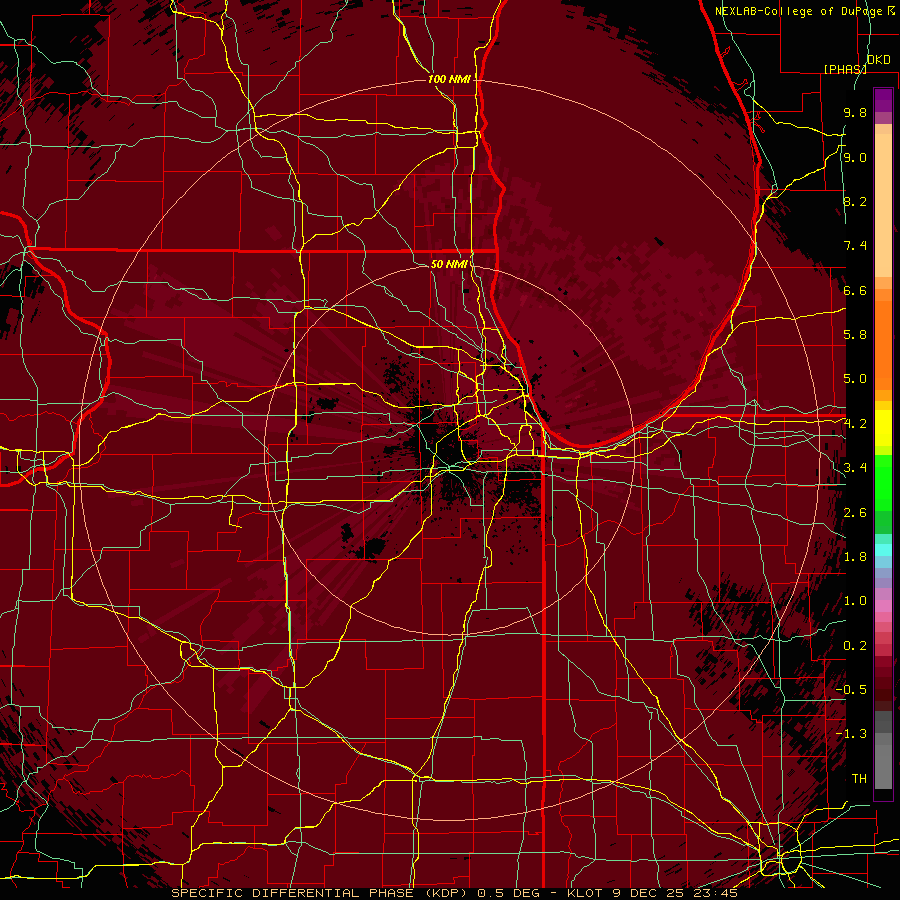This screenshot has height=900, width=900.
Task: Click the 3.4 value on the scale
Action: [x=855, y=468]
